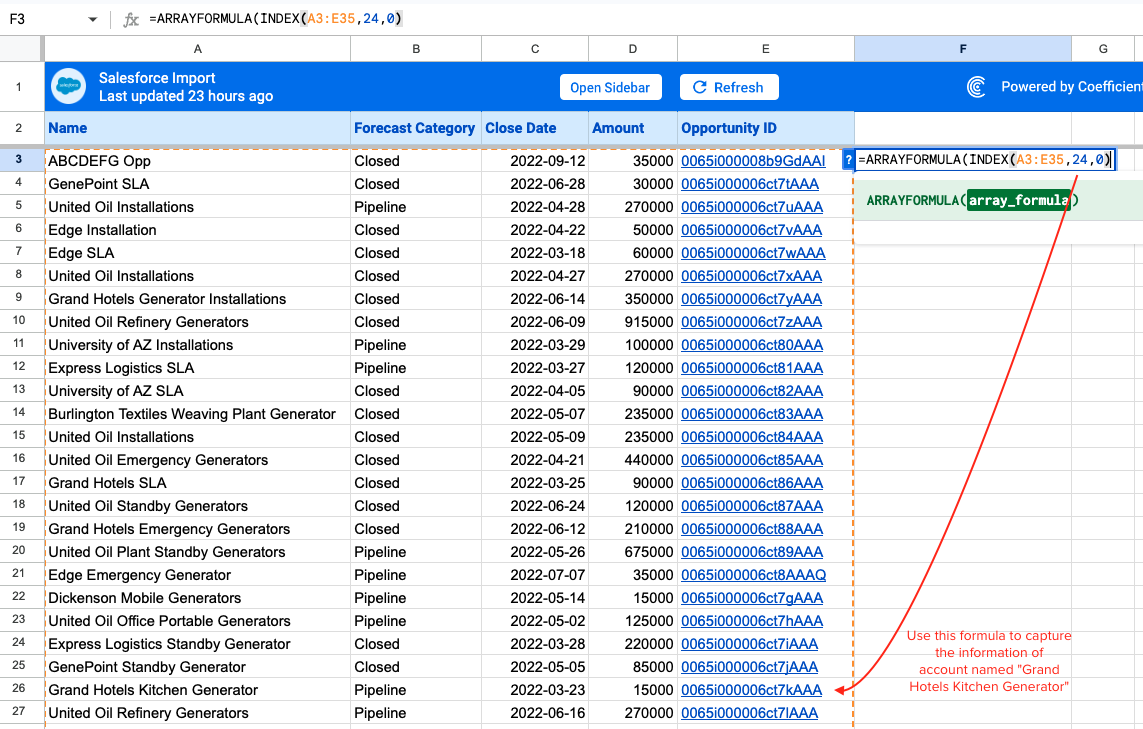Select column F header
Viewport: 1143px width, 729px height.
coord(963,49)
